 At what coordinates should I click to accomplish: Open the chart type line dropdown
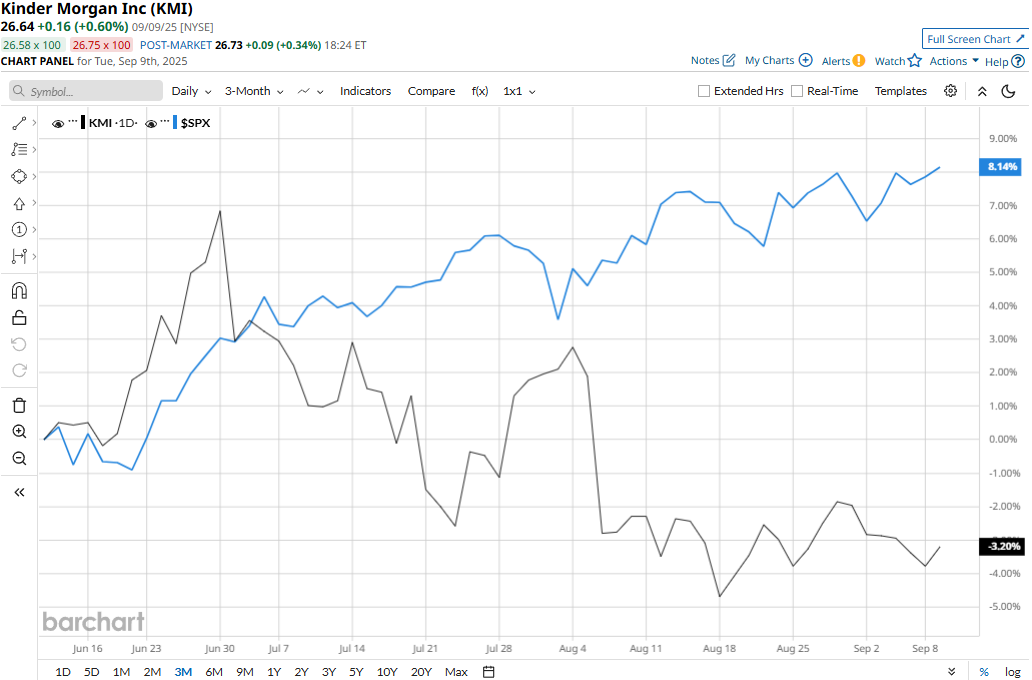pyautogui.click(x=311, y=91)
